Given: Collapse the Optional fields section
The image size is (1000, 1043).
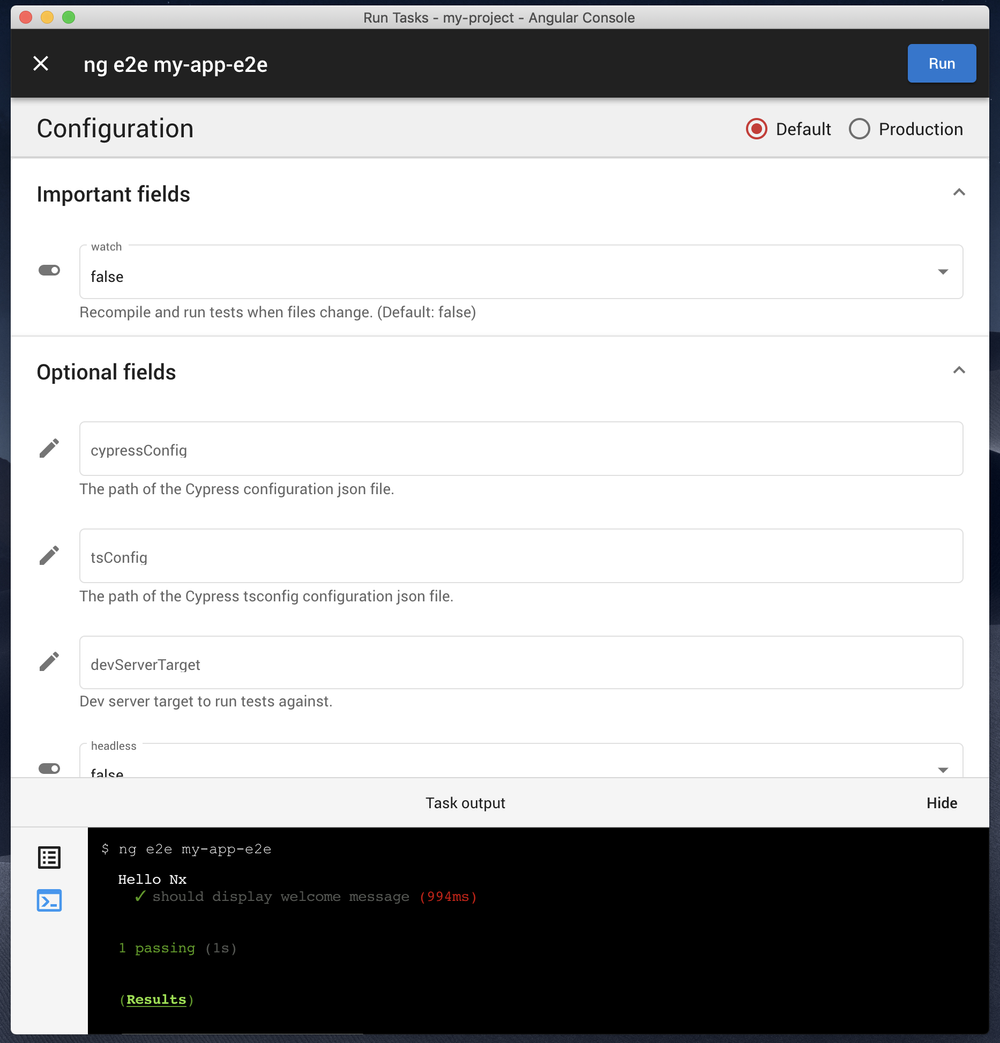Looking at the screenshot, I should [x=959, y=370].
